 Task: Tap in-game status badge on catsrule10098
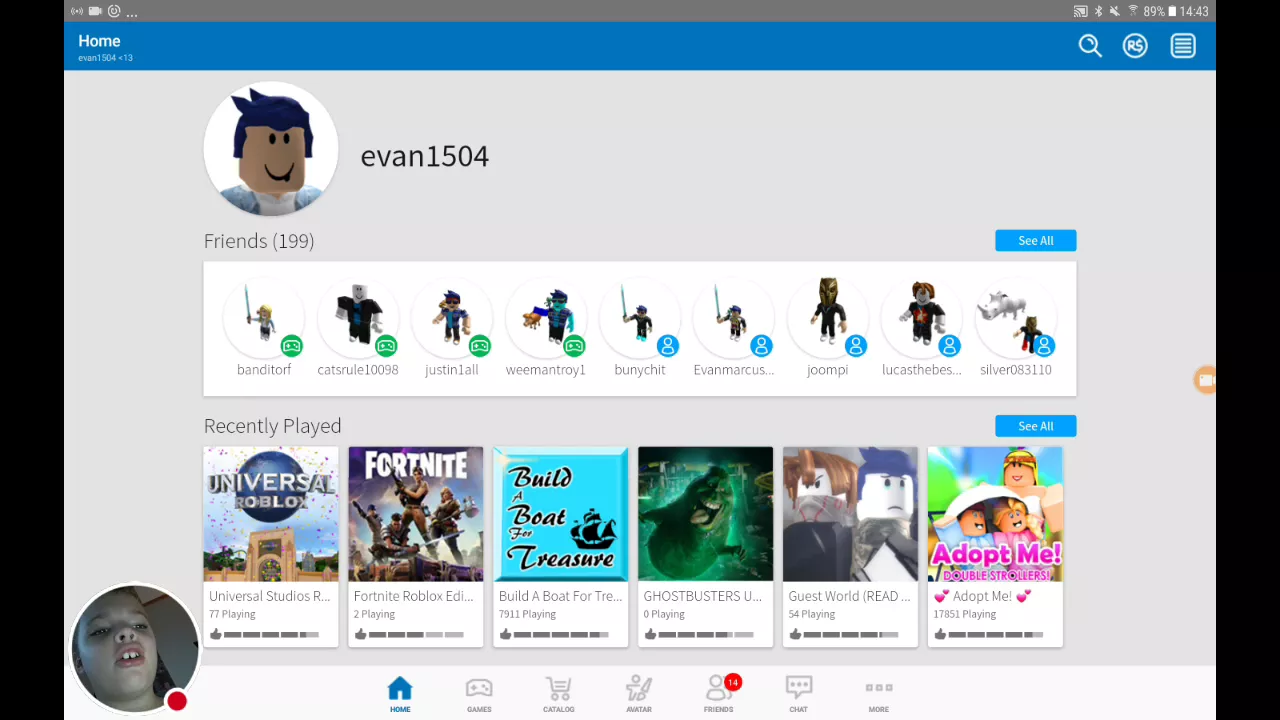pyautogui.click(x=386, y=346)
